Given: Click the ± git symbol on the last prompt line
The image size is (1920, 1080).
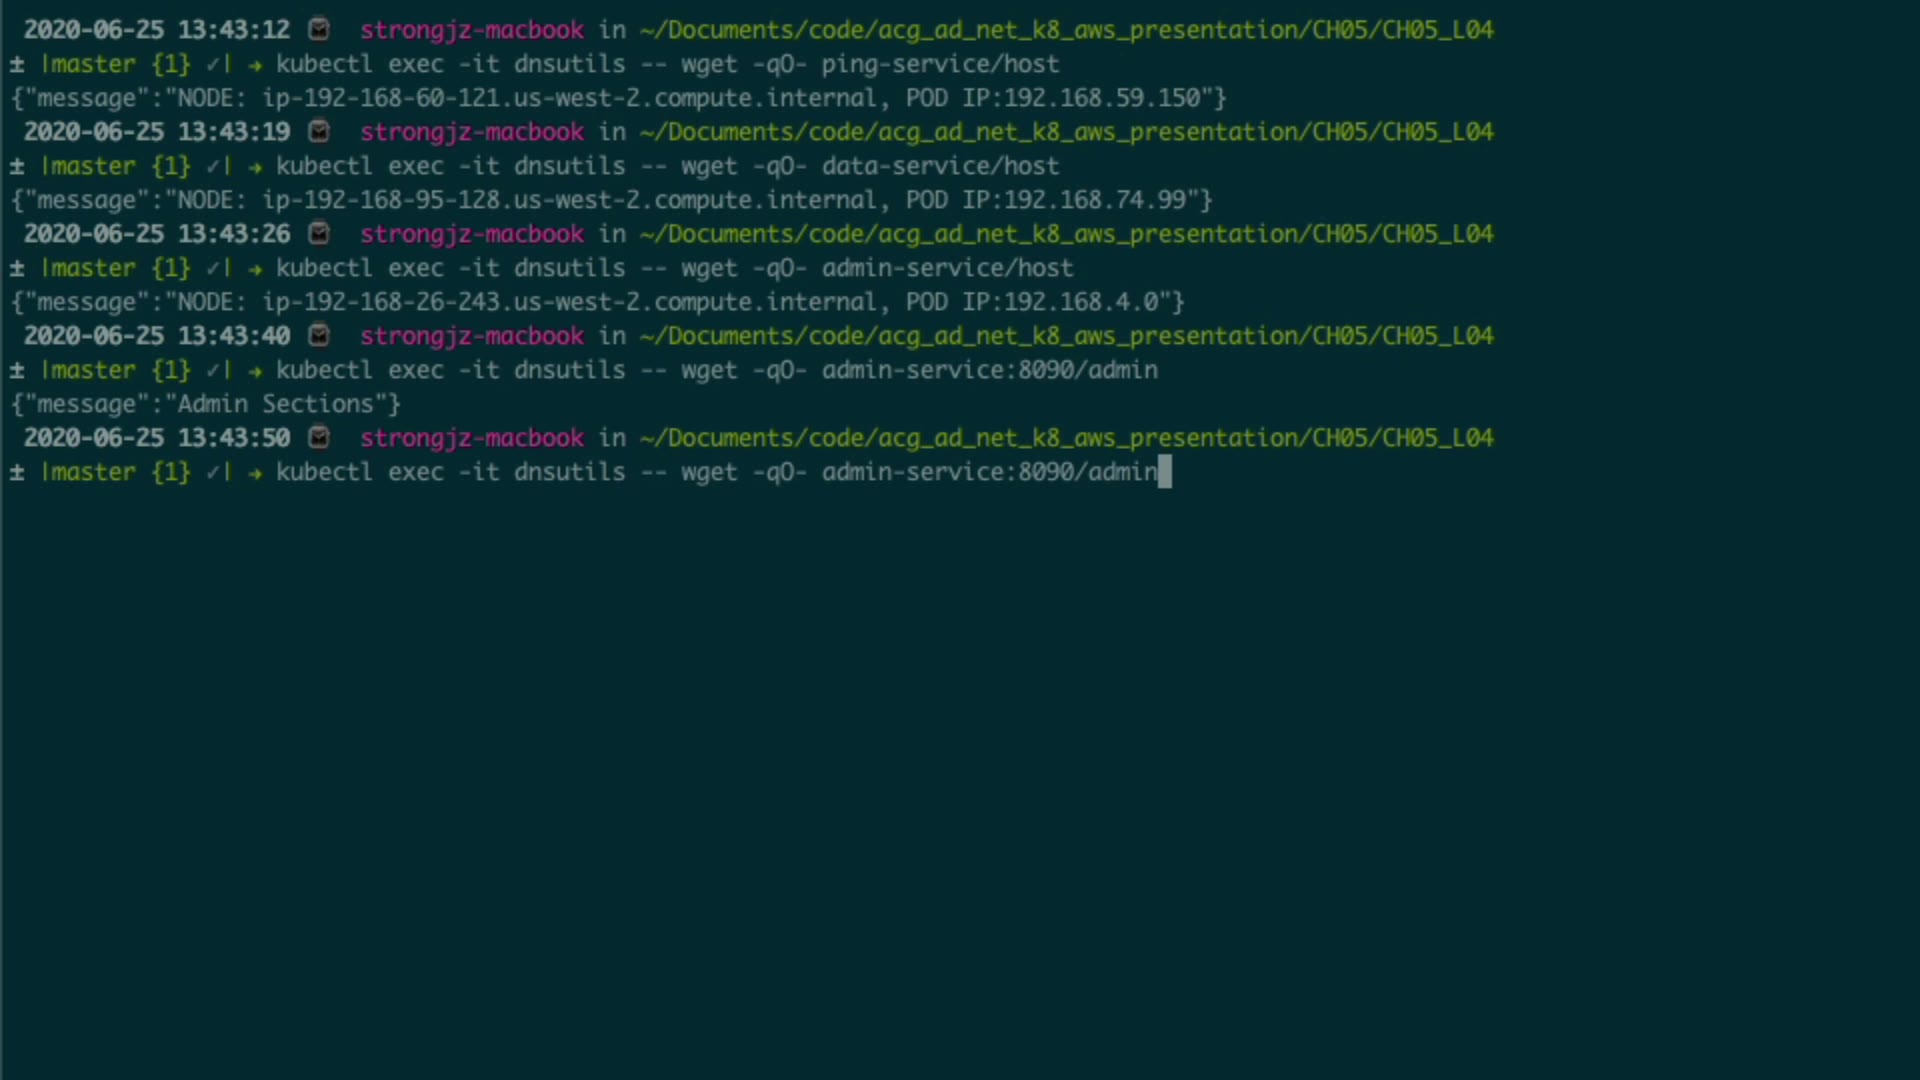Looking at the screenshot, I should pos(17,472).
